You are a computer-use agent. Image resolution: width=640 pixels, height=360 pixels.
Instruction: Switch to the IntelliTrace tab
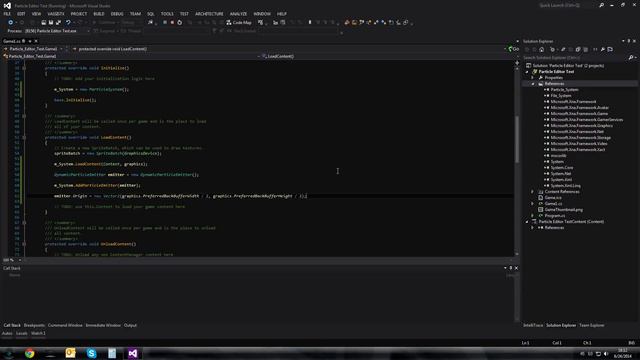[533, 325]
